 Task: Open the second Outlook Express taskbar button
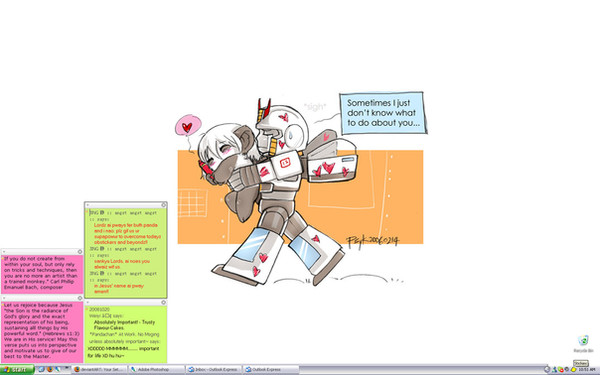click(x=271, y=370)
